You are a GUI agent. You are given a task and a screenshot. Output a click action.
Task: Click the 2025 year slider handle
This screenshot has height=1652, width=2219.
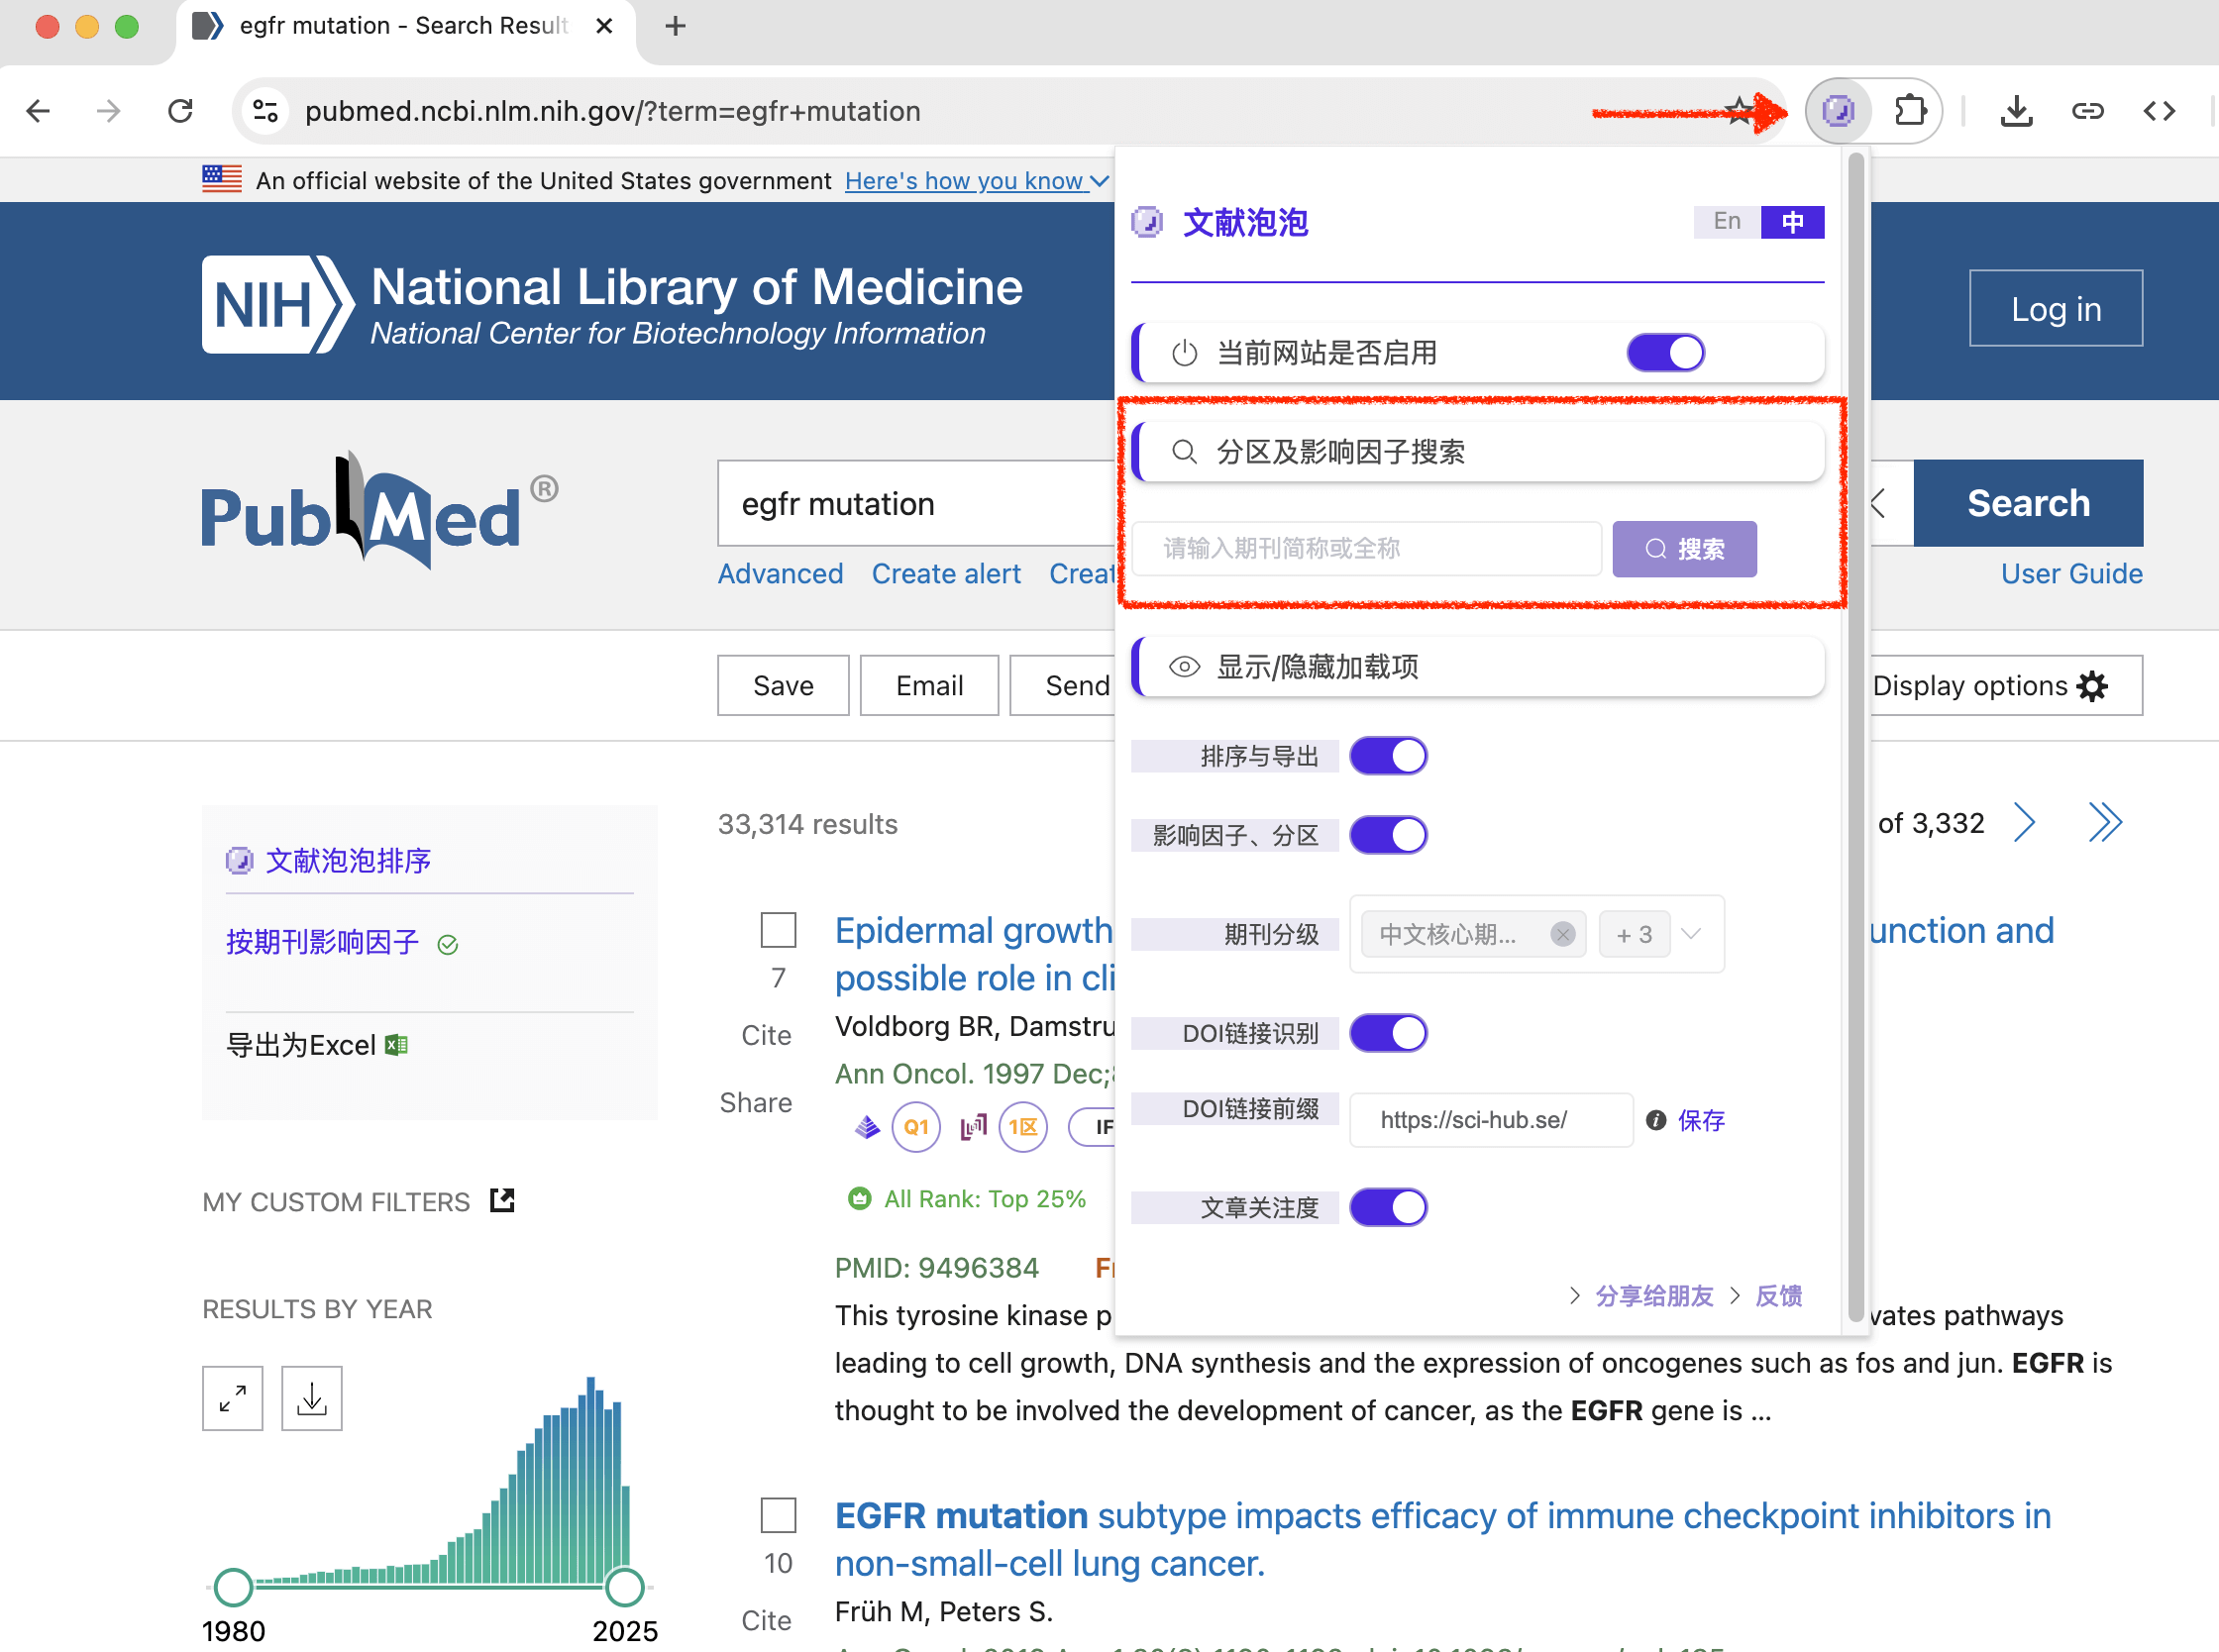click(625, 1586)
